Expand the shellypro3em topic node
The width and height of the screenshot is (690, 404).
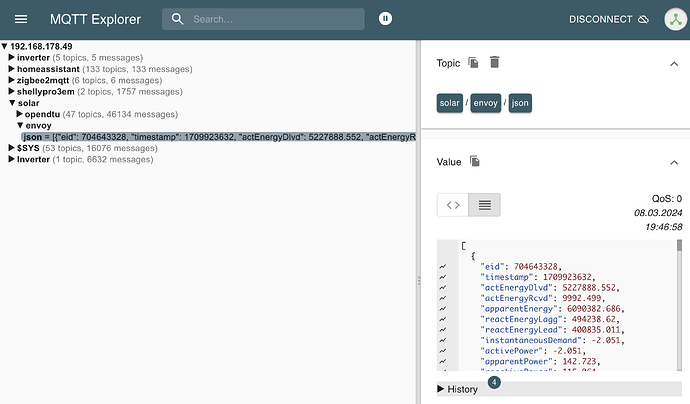coord(12,91)
